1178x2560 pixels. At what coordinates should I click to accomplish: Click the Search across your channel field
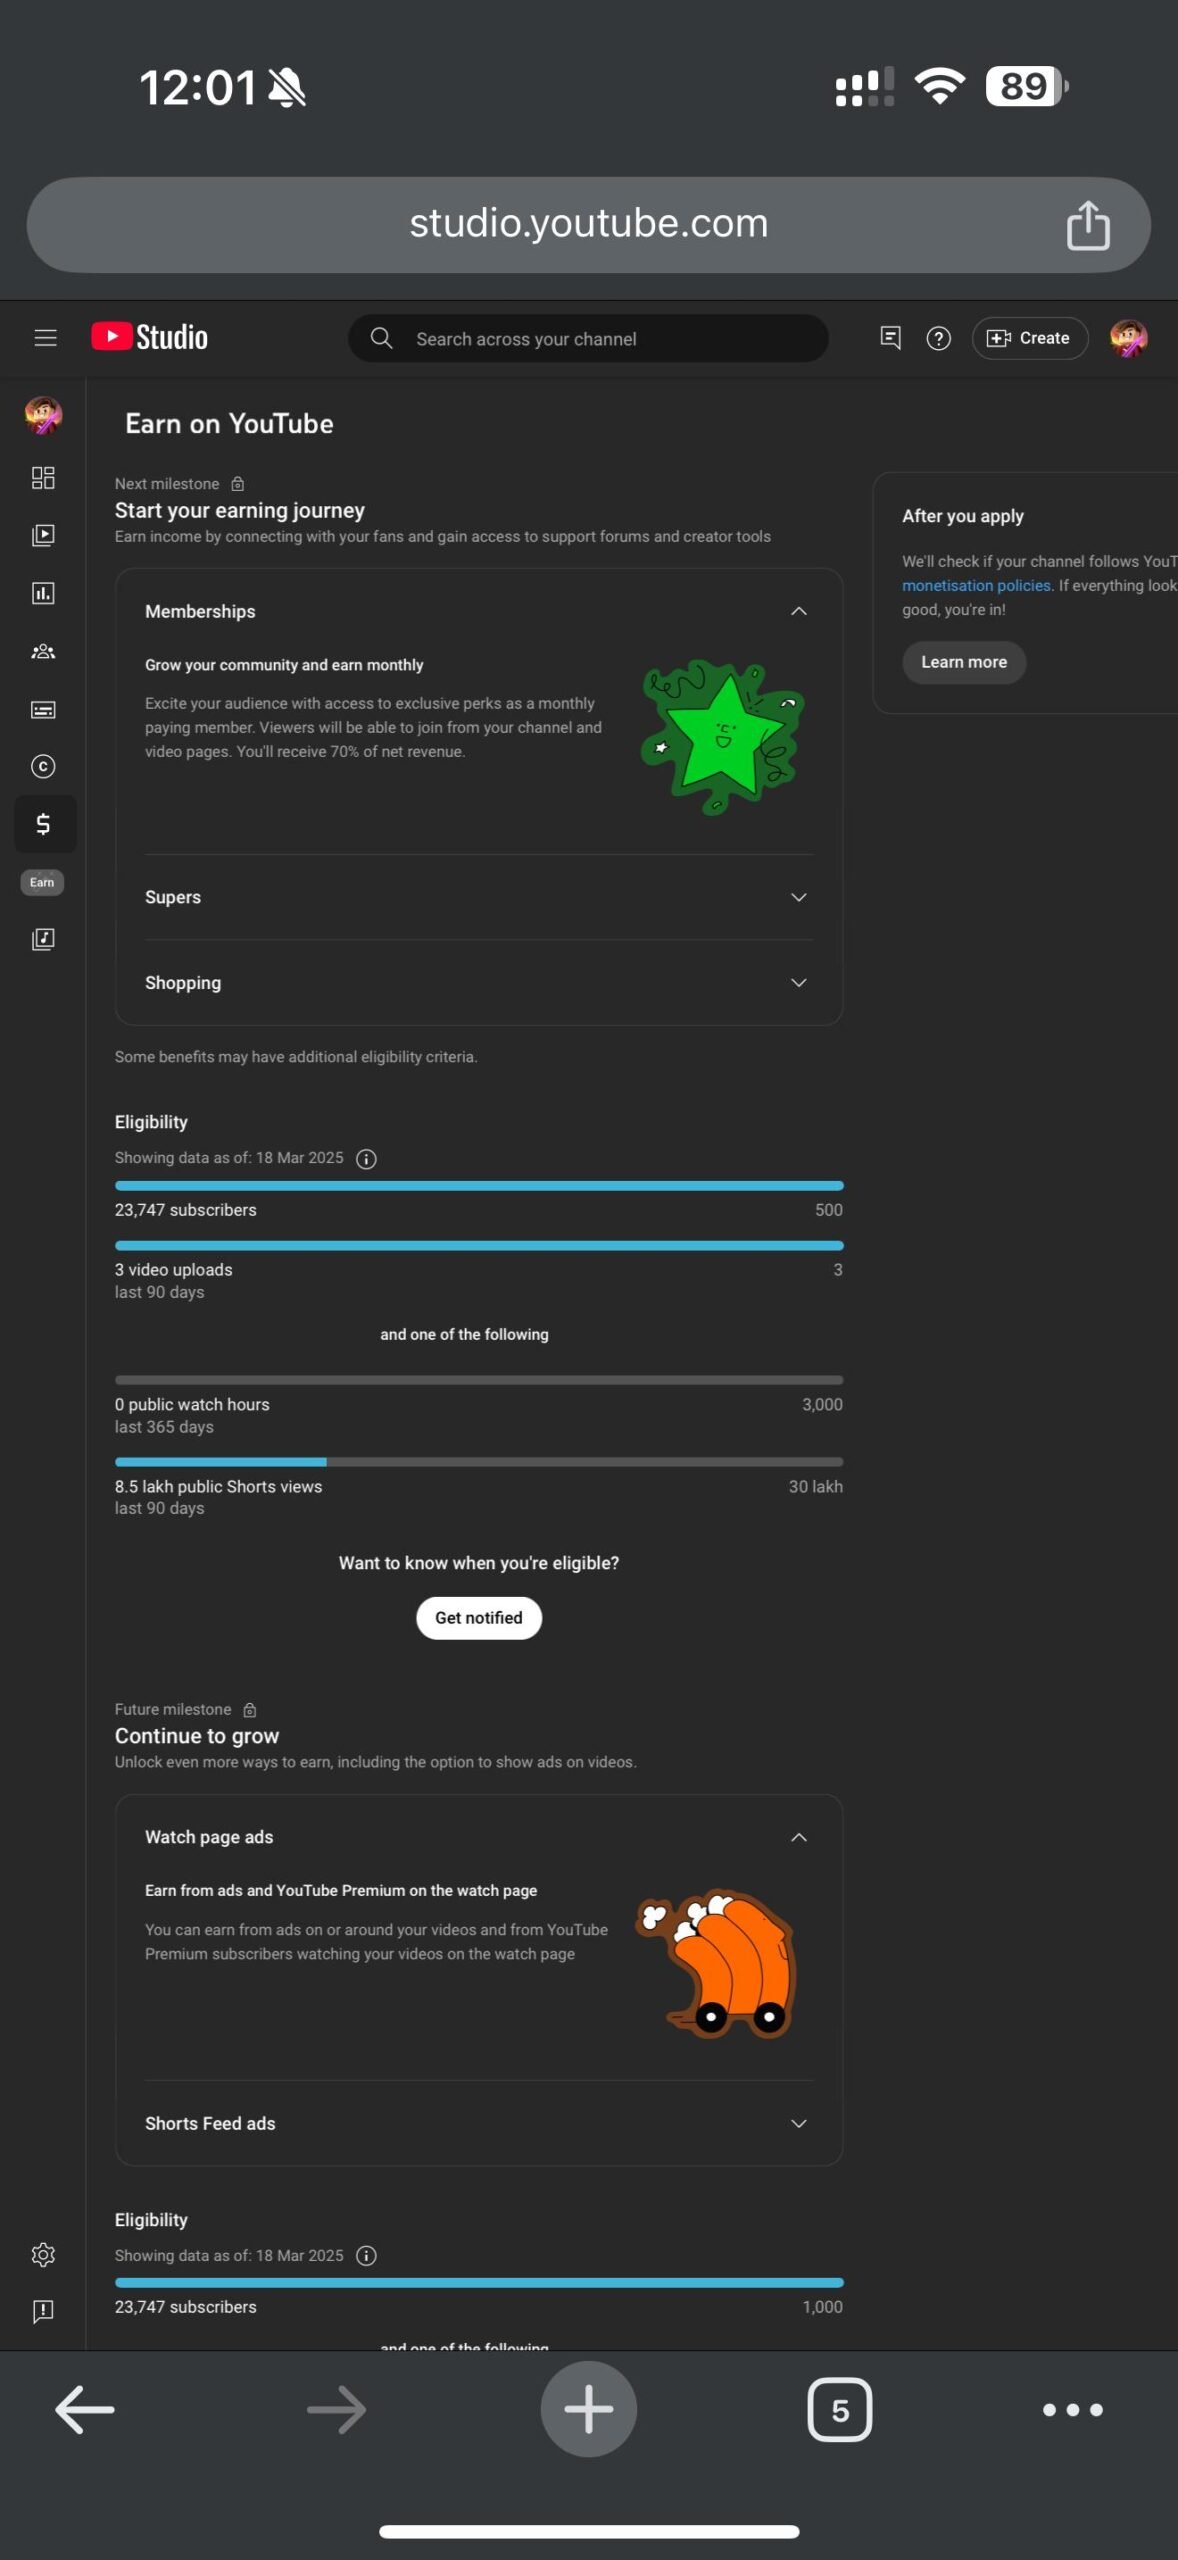tap(588, 339)
